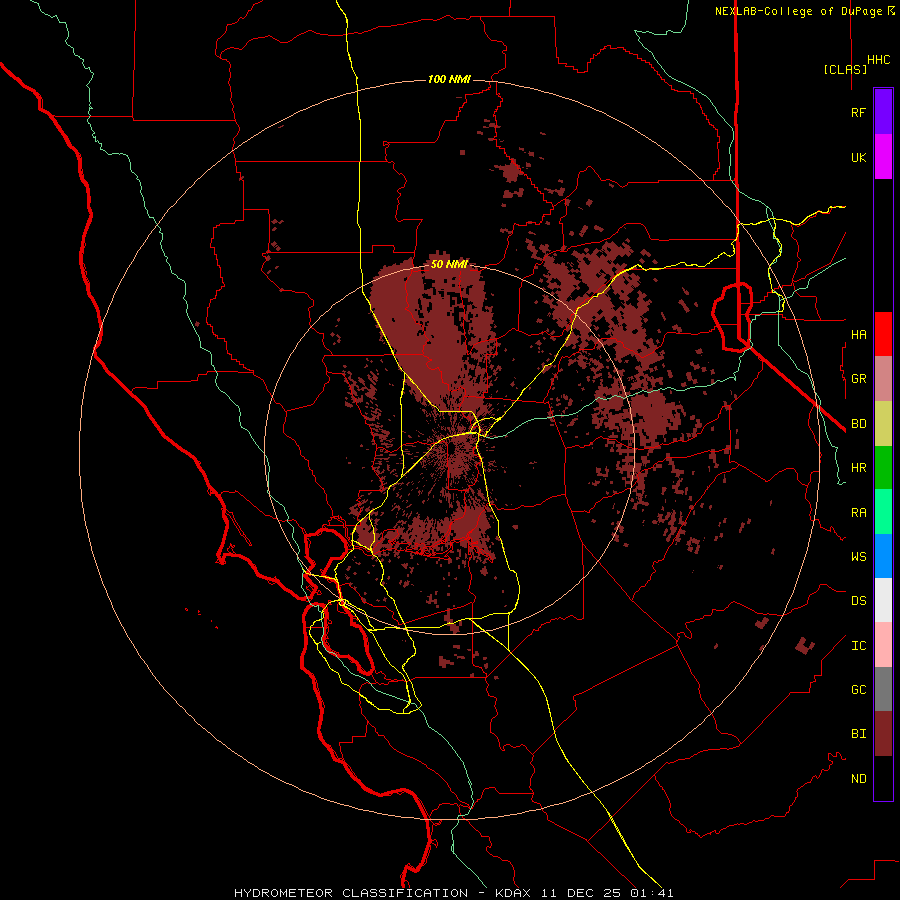This screenshot has width=900, height=900.
Task: Select the GR pink-brown legend swatch
Action: [x=883, y=379]
